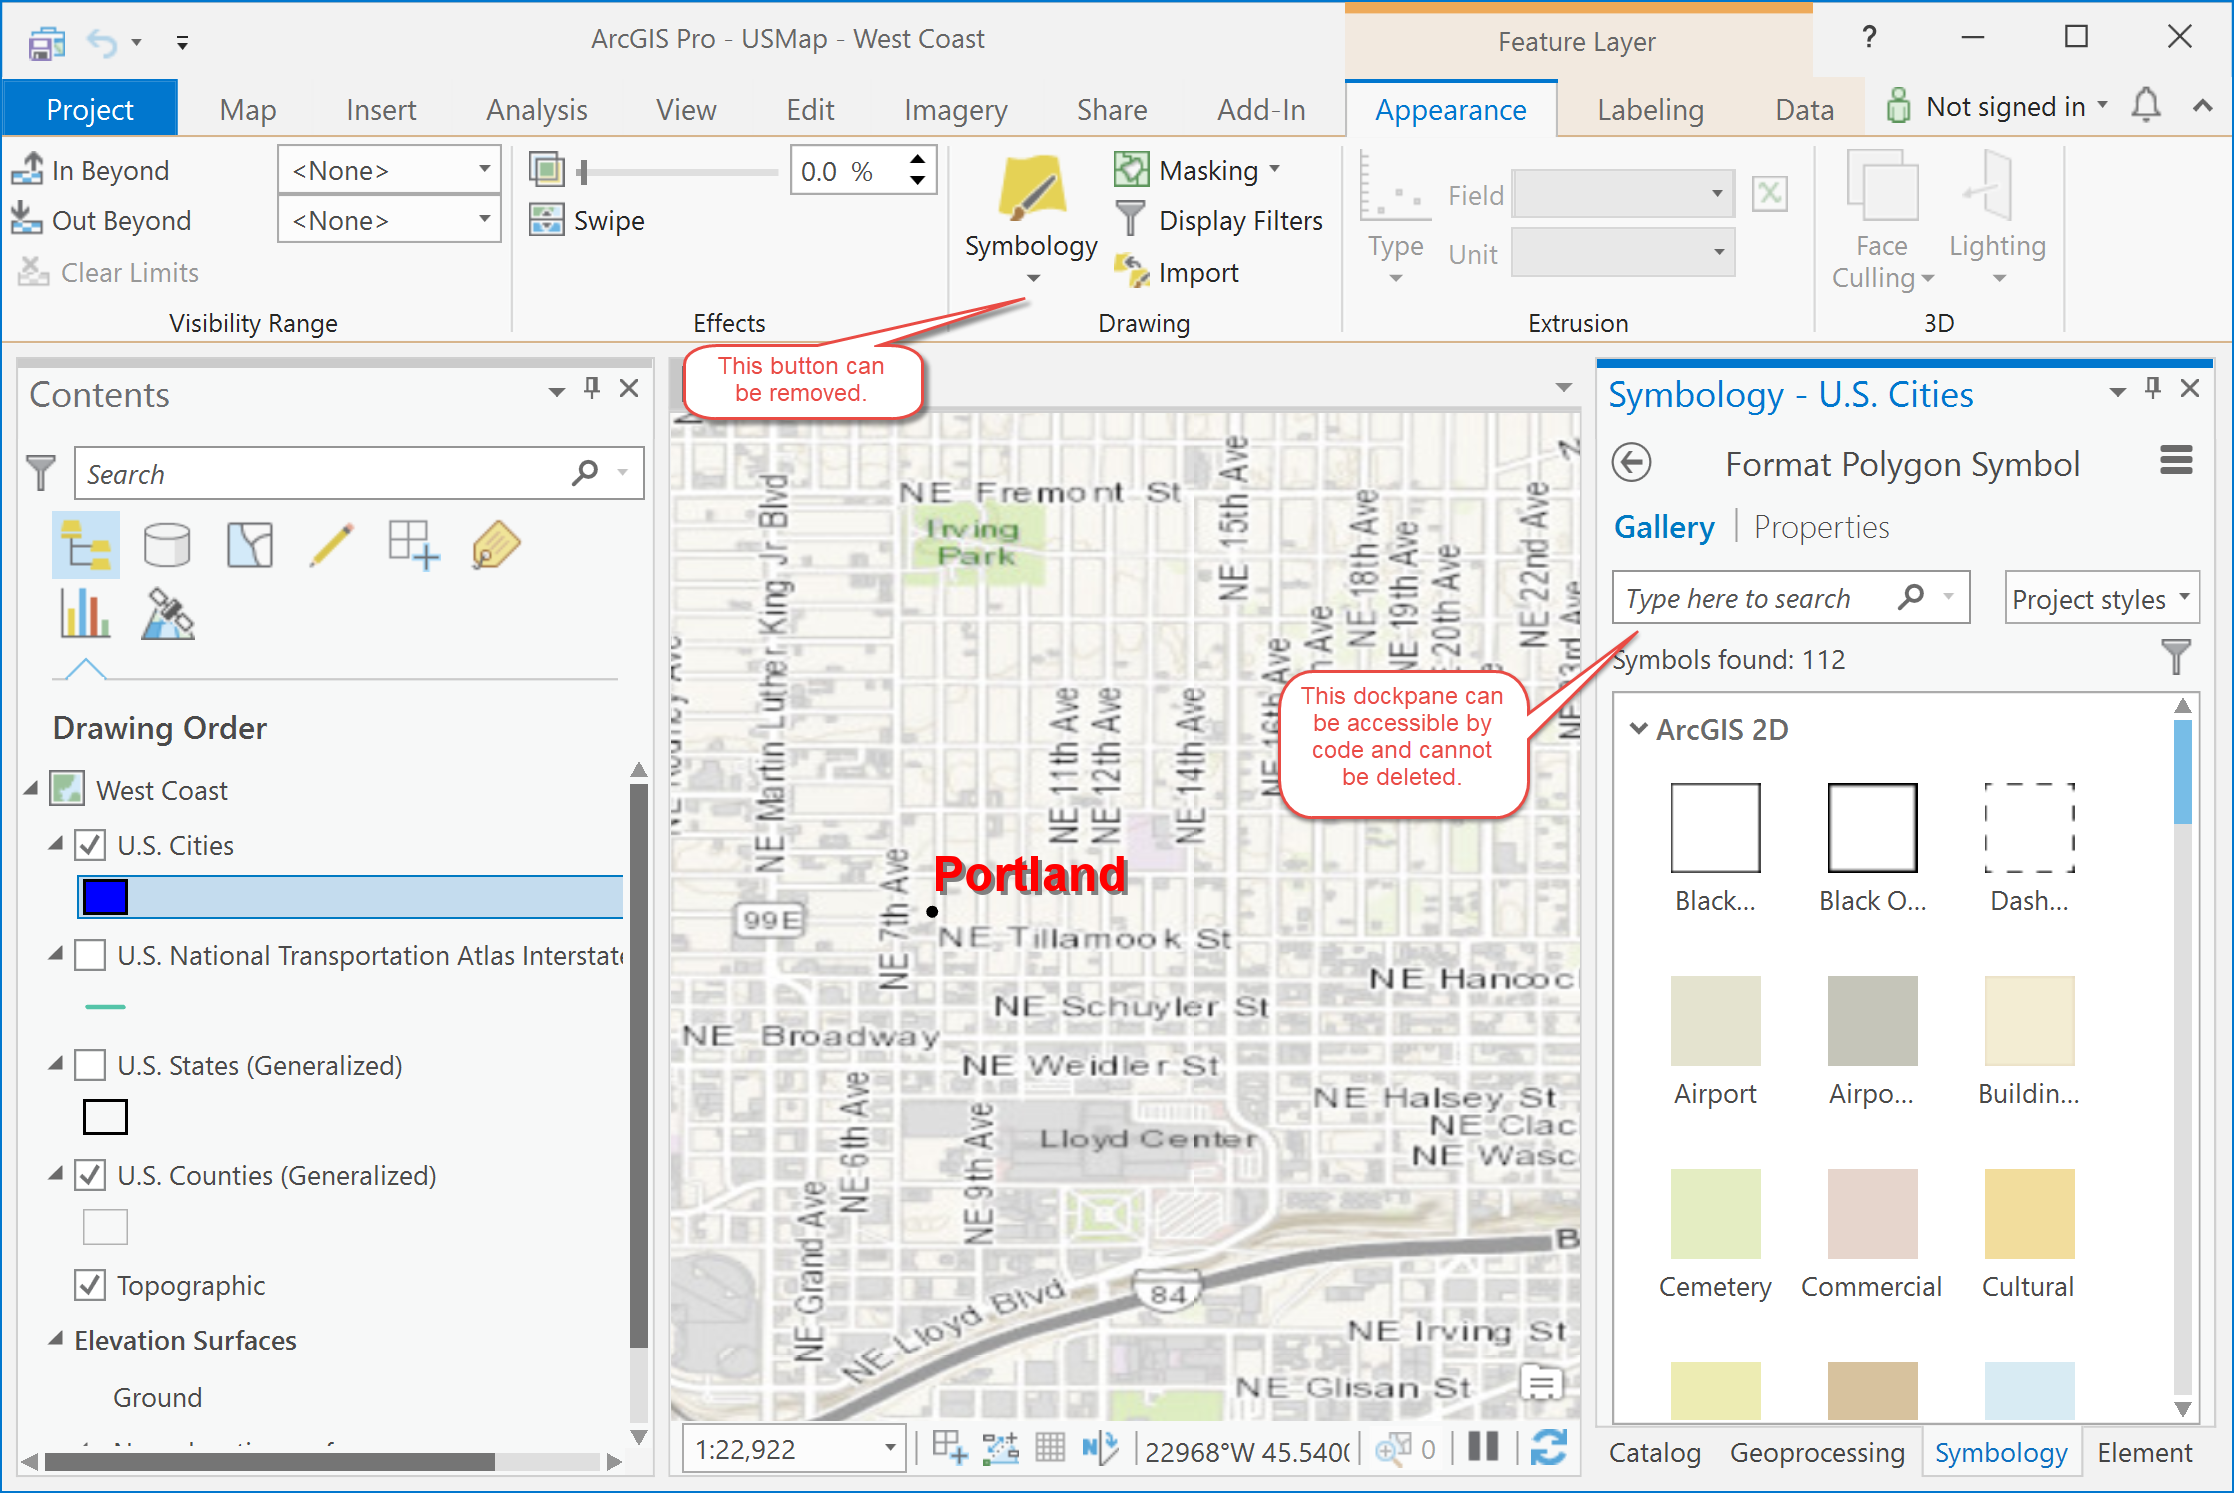2234x1493 pixels.
Task: Enable the U.S. States (Generalized) layer
Action: pyautogui.click(x=90, y=1065)
